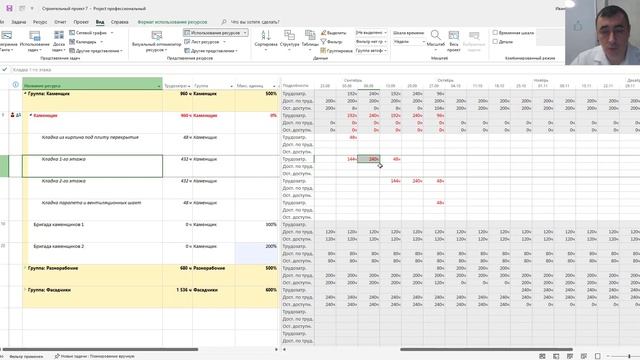640x360 pixels.
Task: Open the Highlight 'Не выделено' dropdown
Action: [x=371, y=33]
